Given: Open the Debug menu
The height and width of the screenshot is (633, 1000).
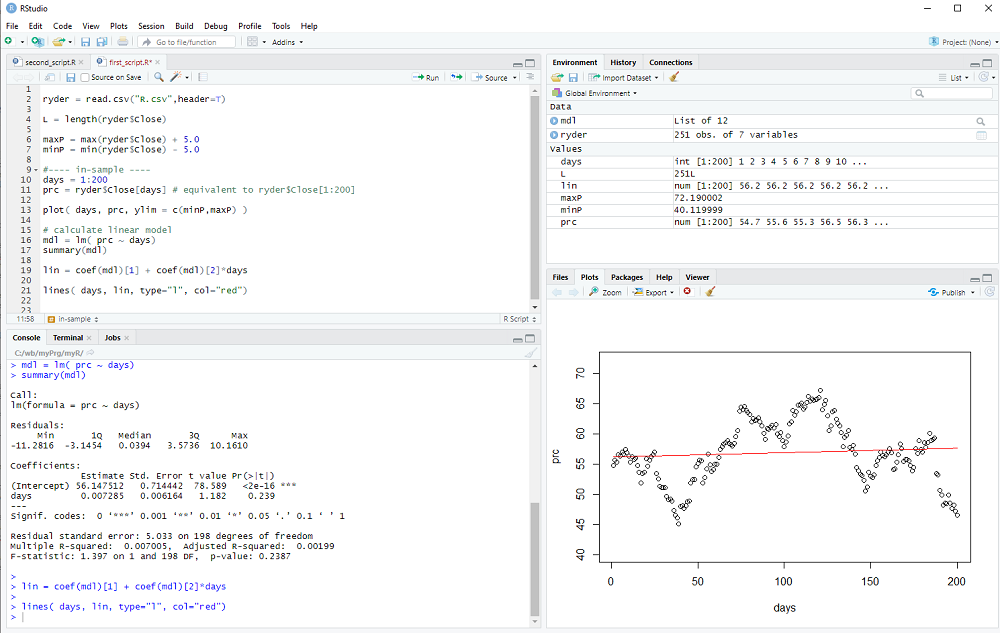Looking at the screenshot, I should (216, 26).
